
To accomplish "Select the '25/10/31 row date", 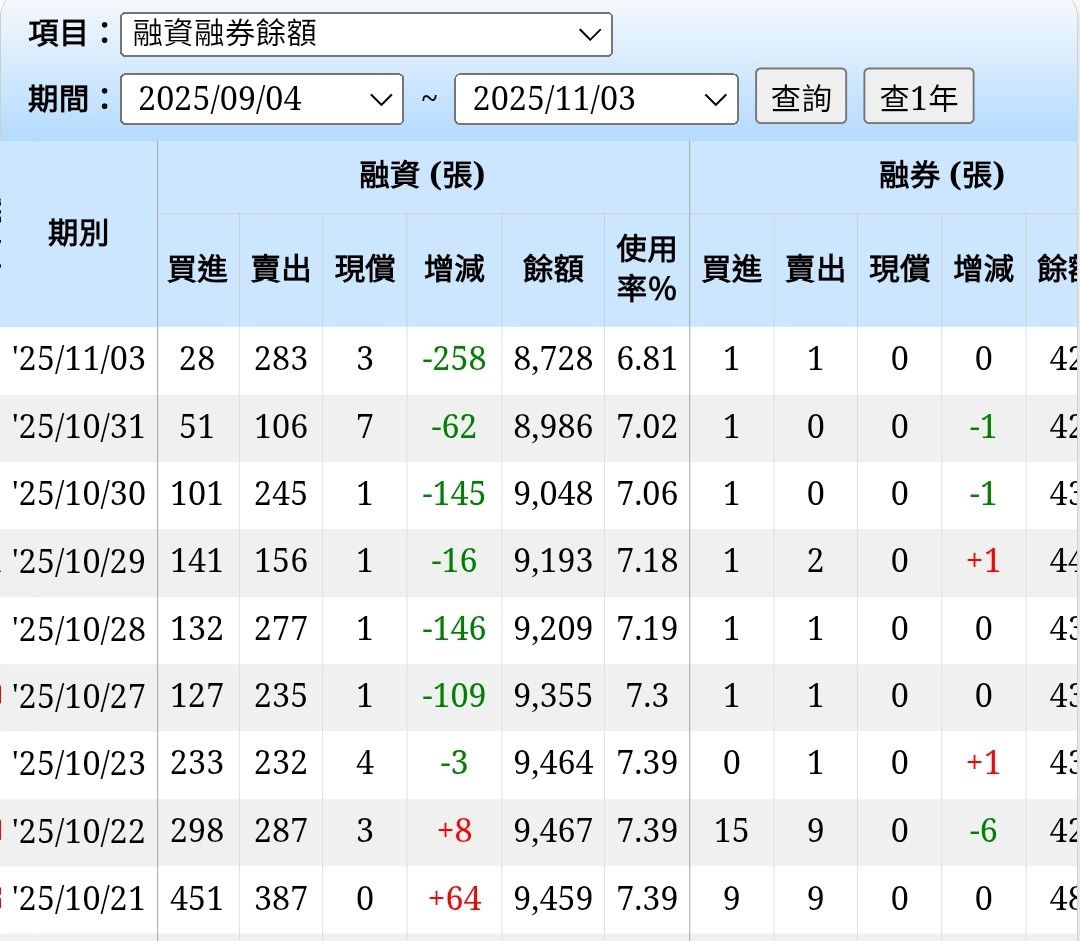I will point(79,426).
